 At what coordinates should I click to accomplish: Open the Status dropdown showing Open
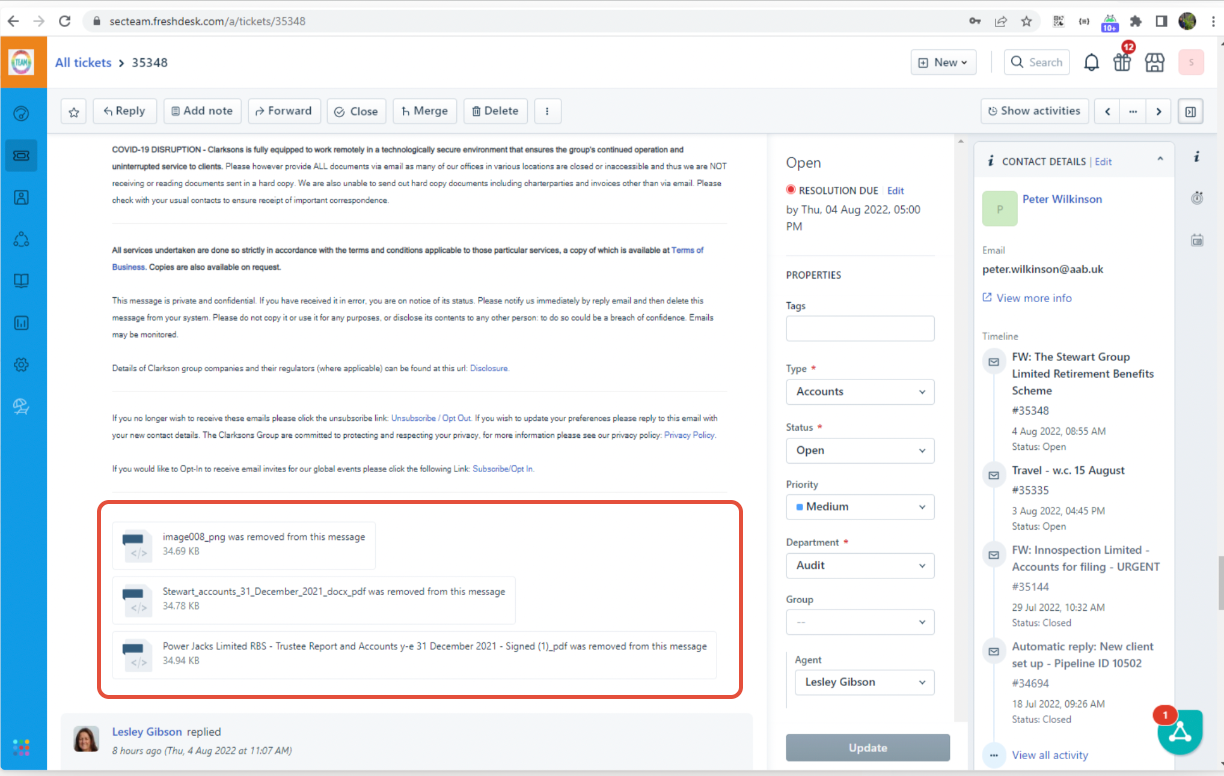pos(860,450)
